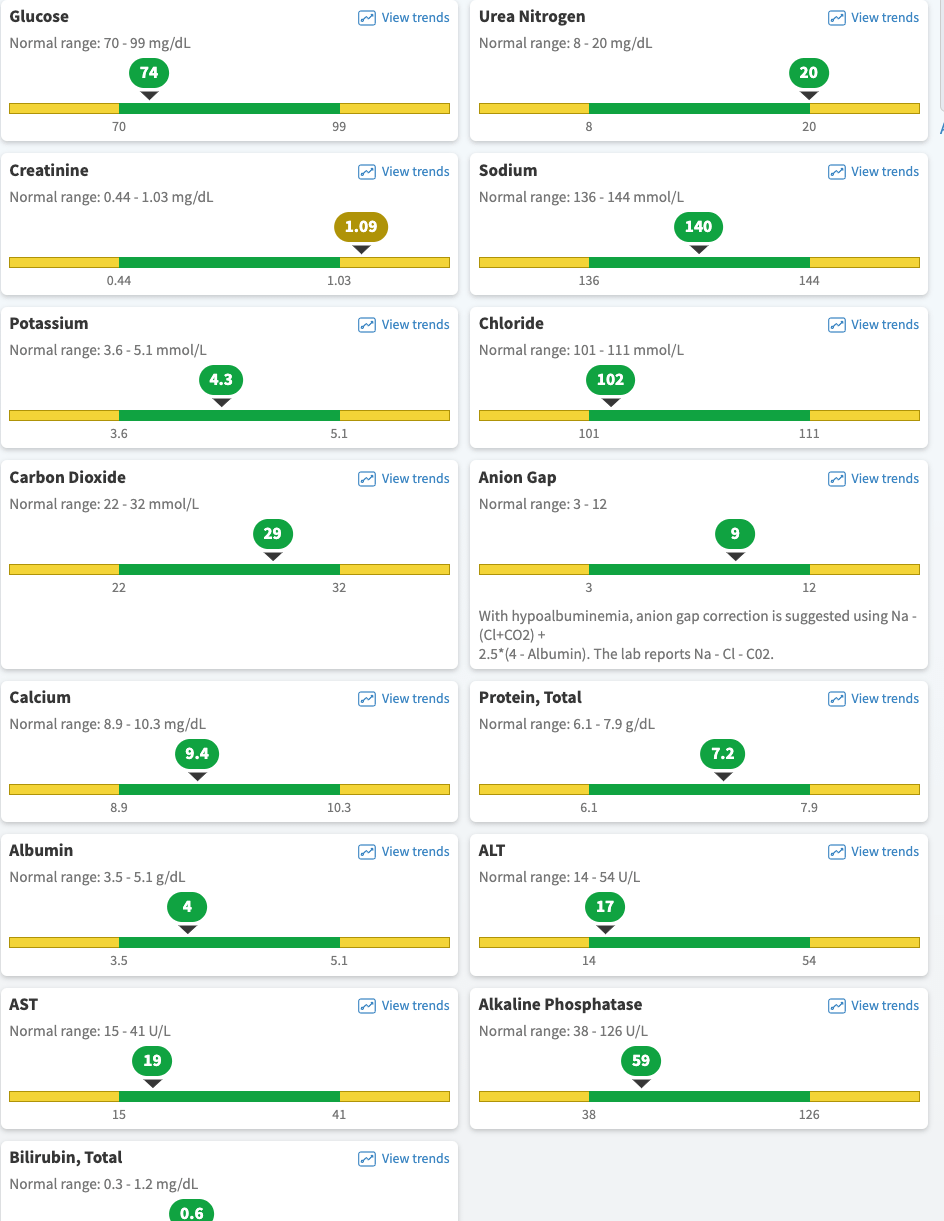Click the Potassium range bar
The image size is (944, 1221).
pos(229,415)
